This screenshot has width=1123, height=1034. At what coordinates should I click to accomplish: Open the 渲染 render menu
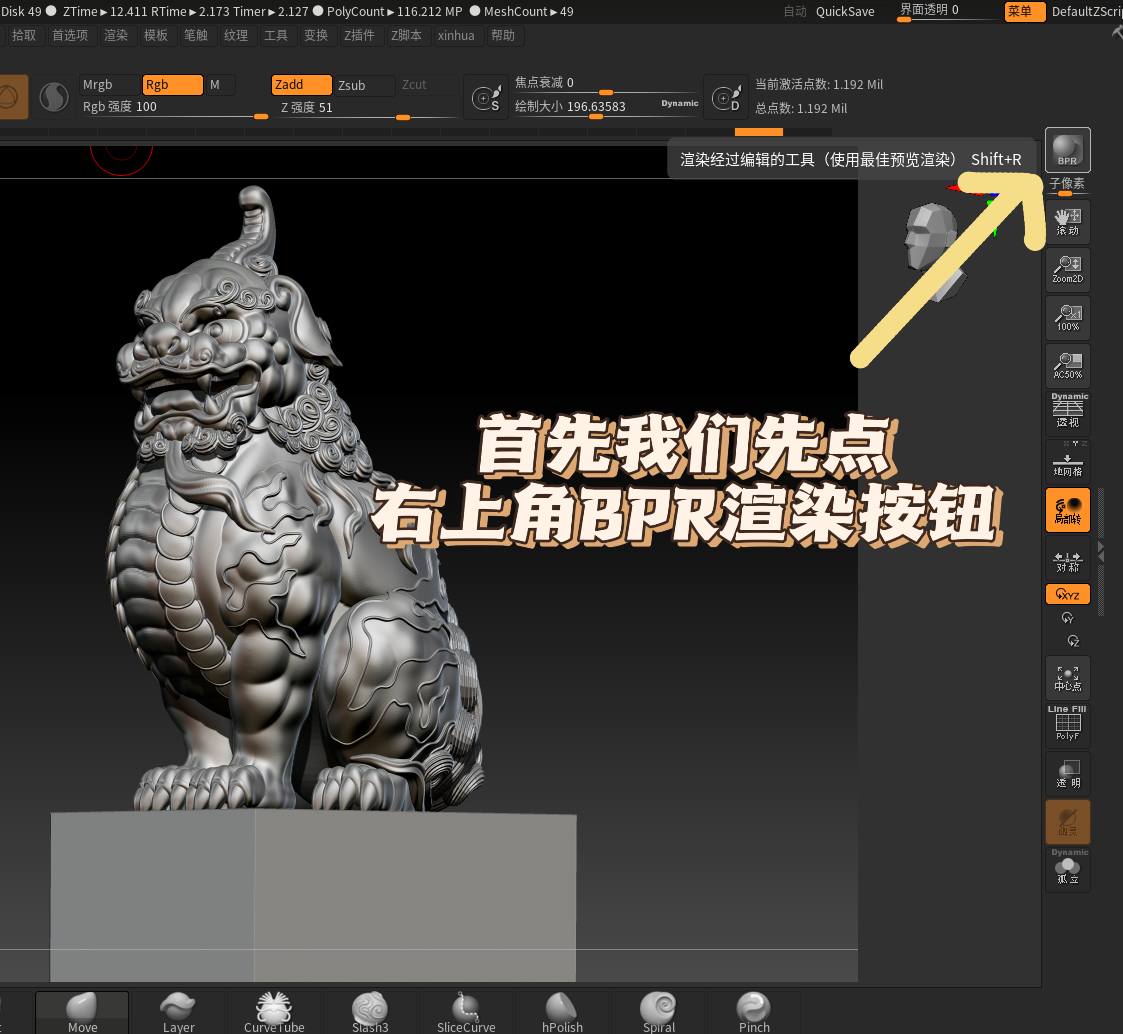click(x=116, y=35)
